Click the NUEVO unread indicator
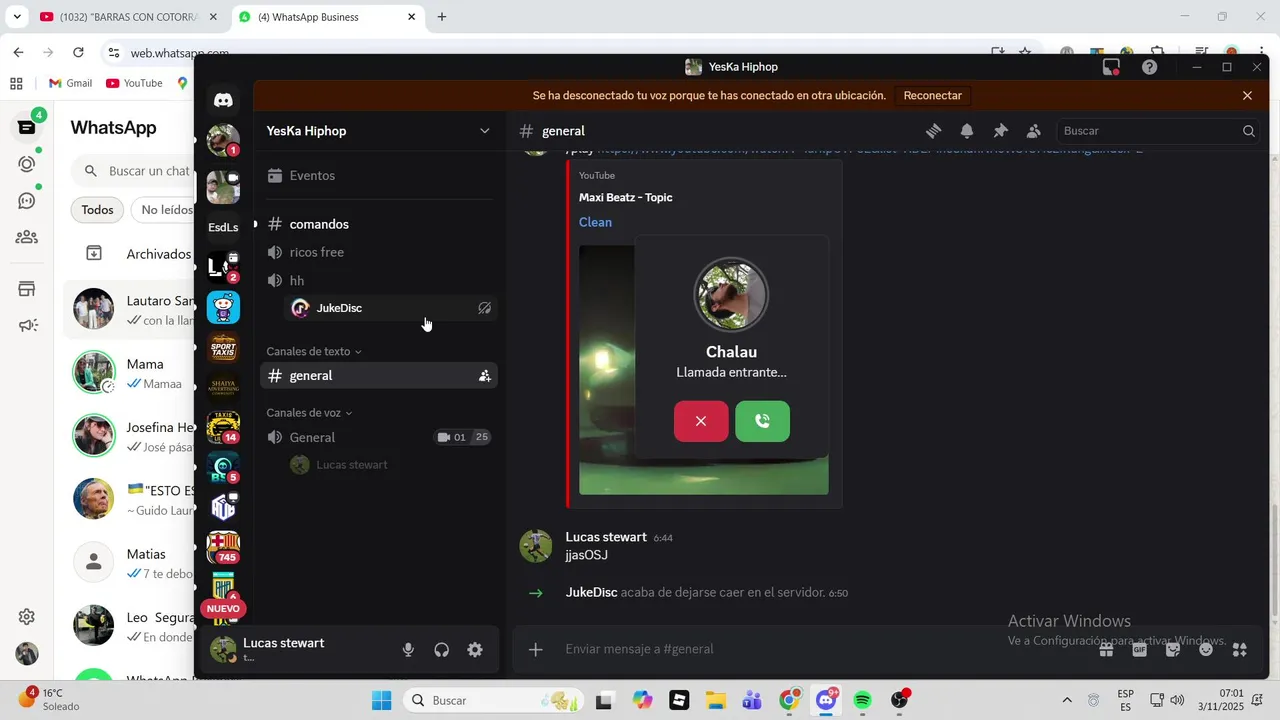This screenshot has width=1280, height=720. pyautogui.click(x=223, y=608)
